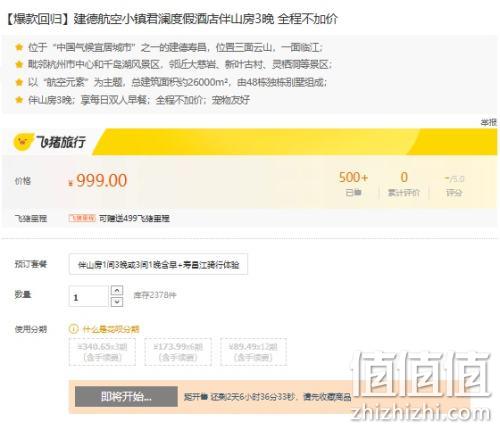
Task: Click the red 飞猪里程 tag badge
Action: click(82, 218)
